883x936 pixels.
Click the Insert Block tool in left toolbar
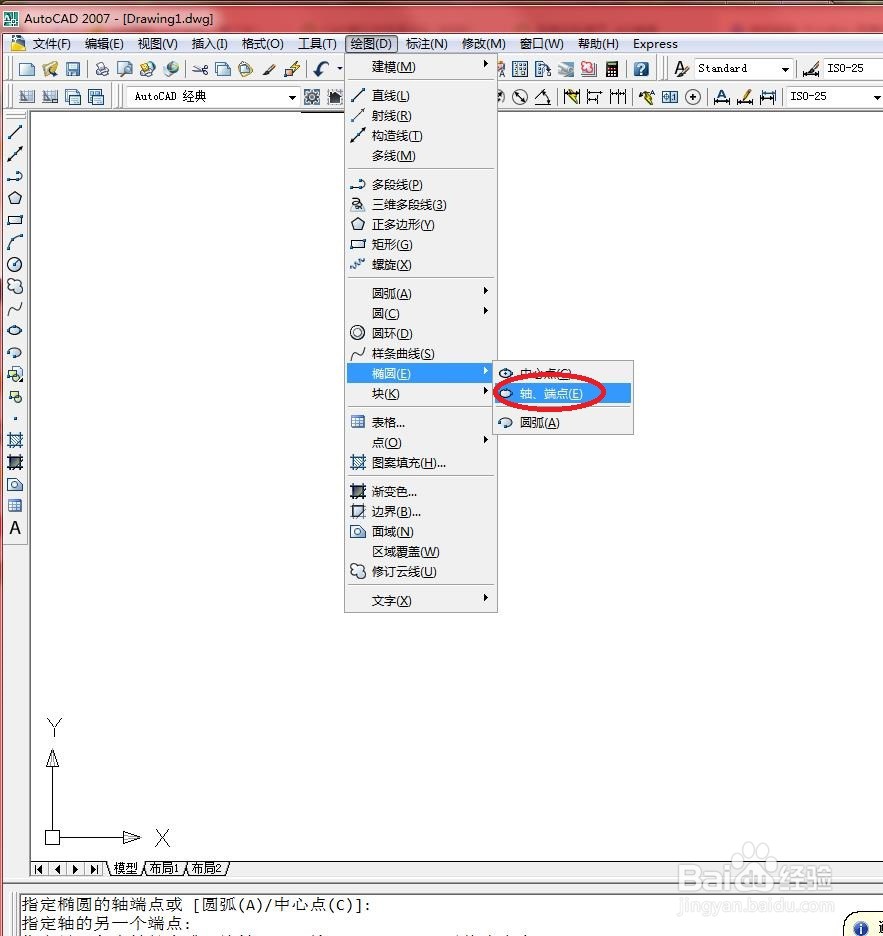tap(15, 374)
